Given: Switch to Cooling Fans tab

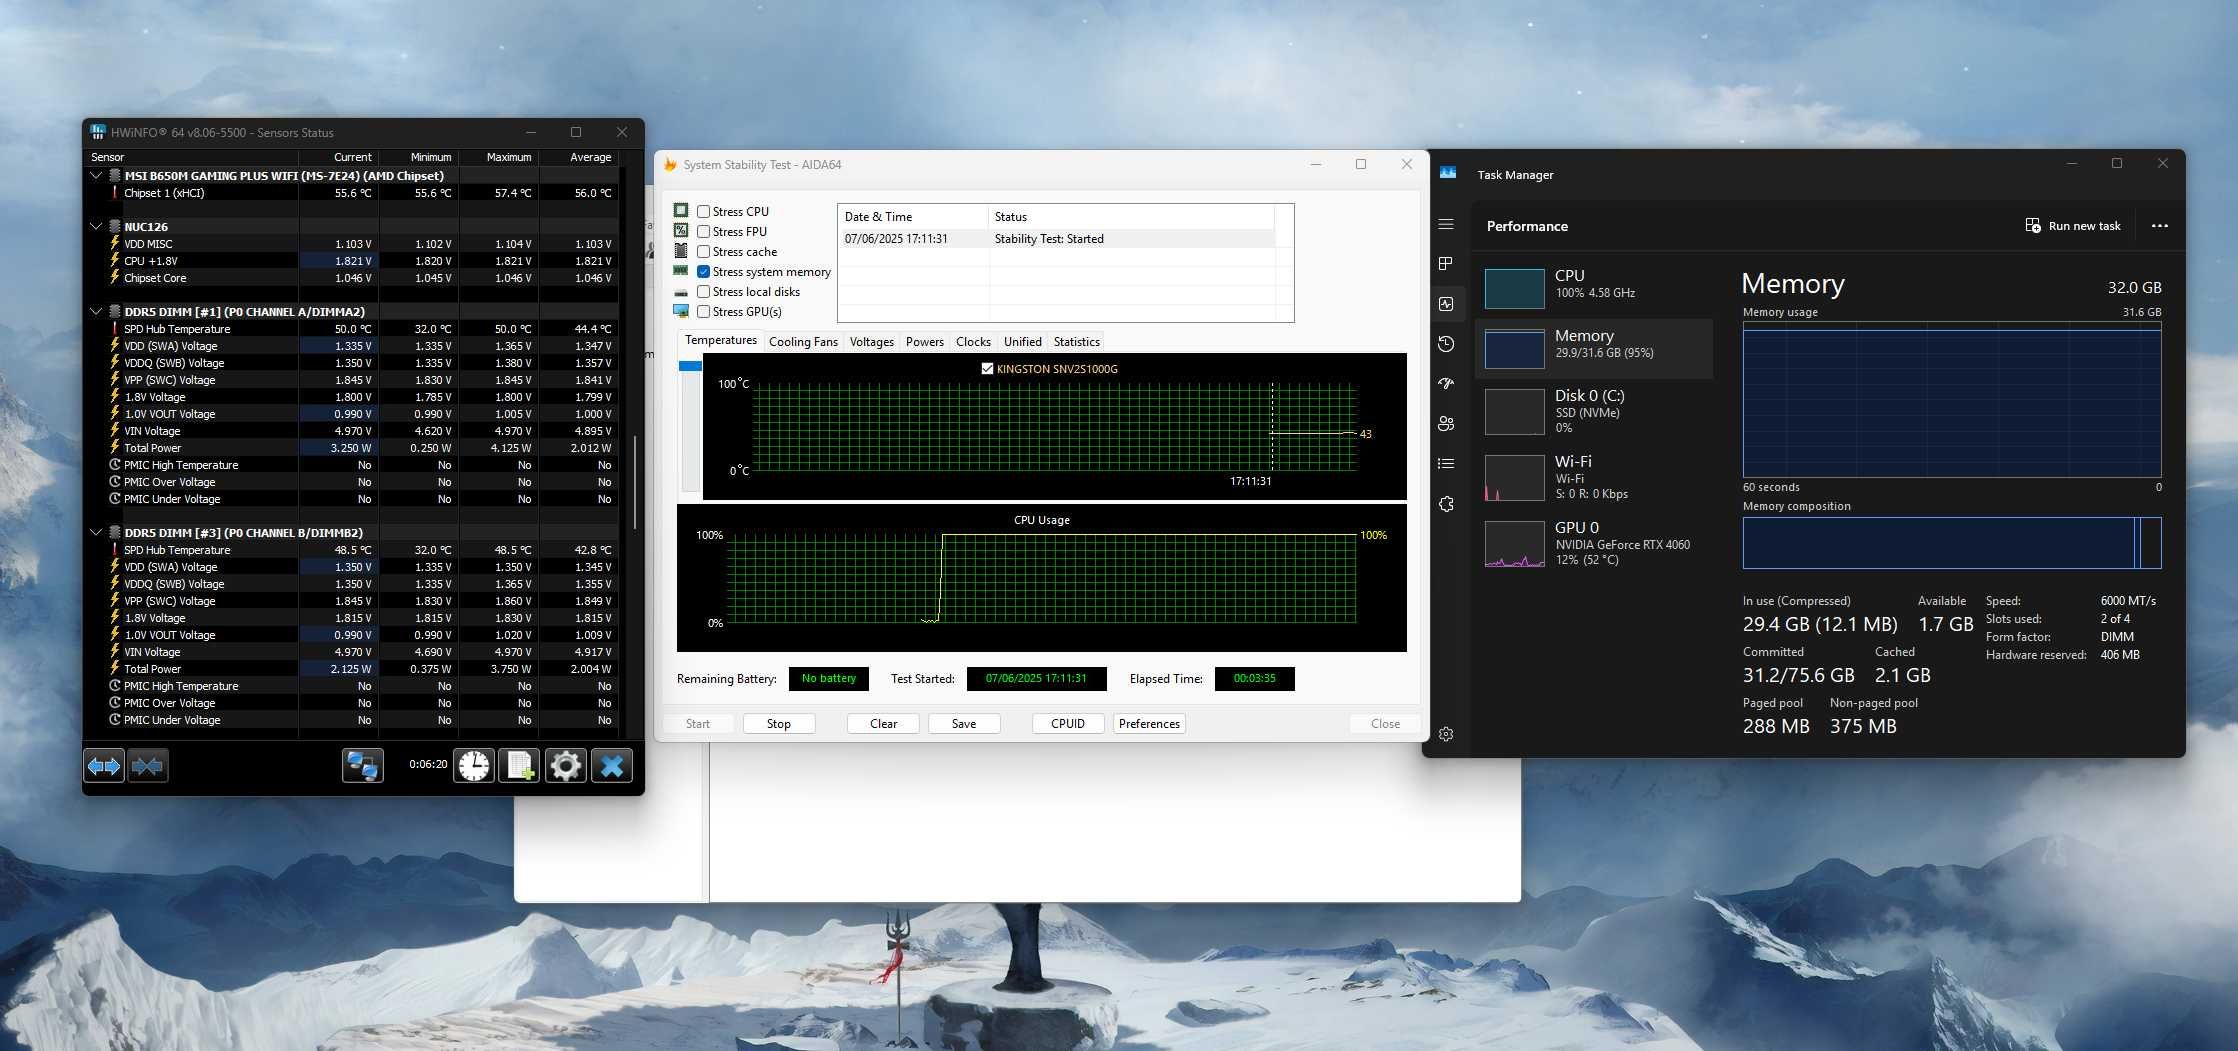Looking at the screenshot, I should pos(803,342).
